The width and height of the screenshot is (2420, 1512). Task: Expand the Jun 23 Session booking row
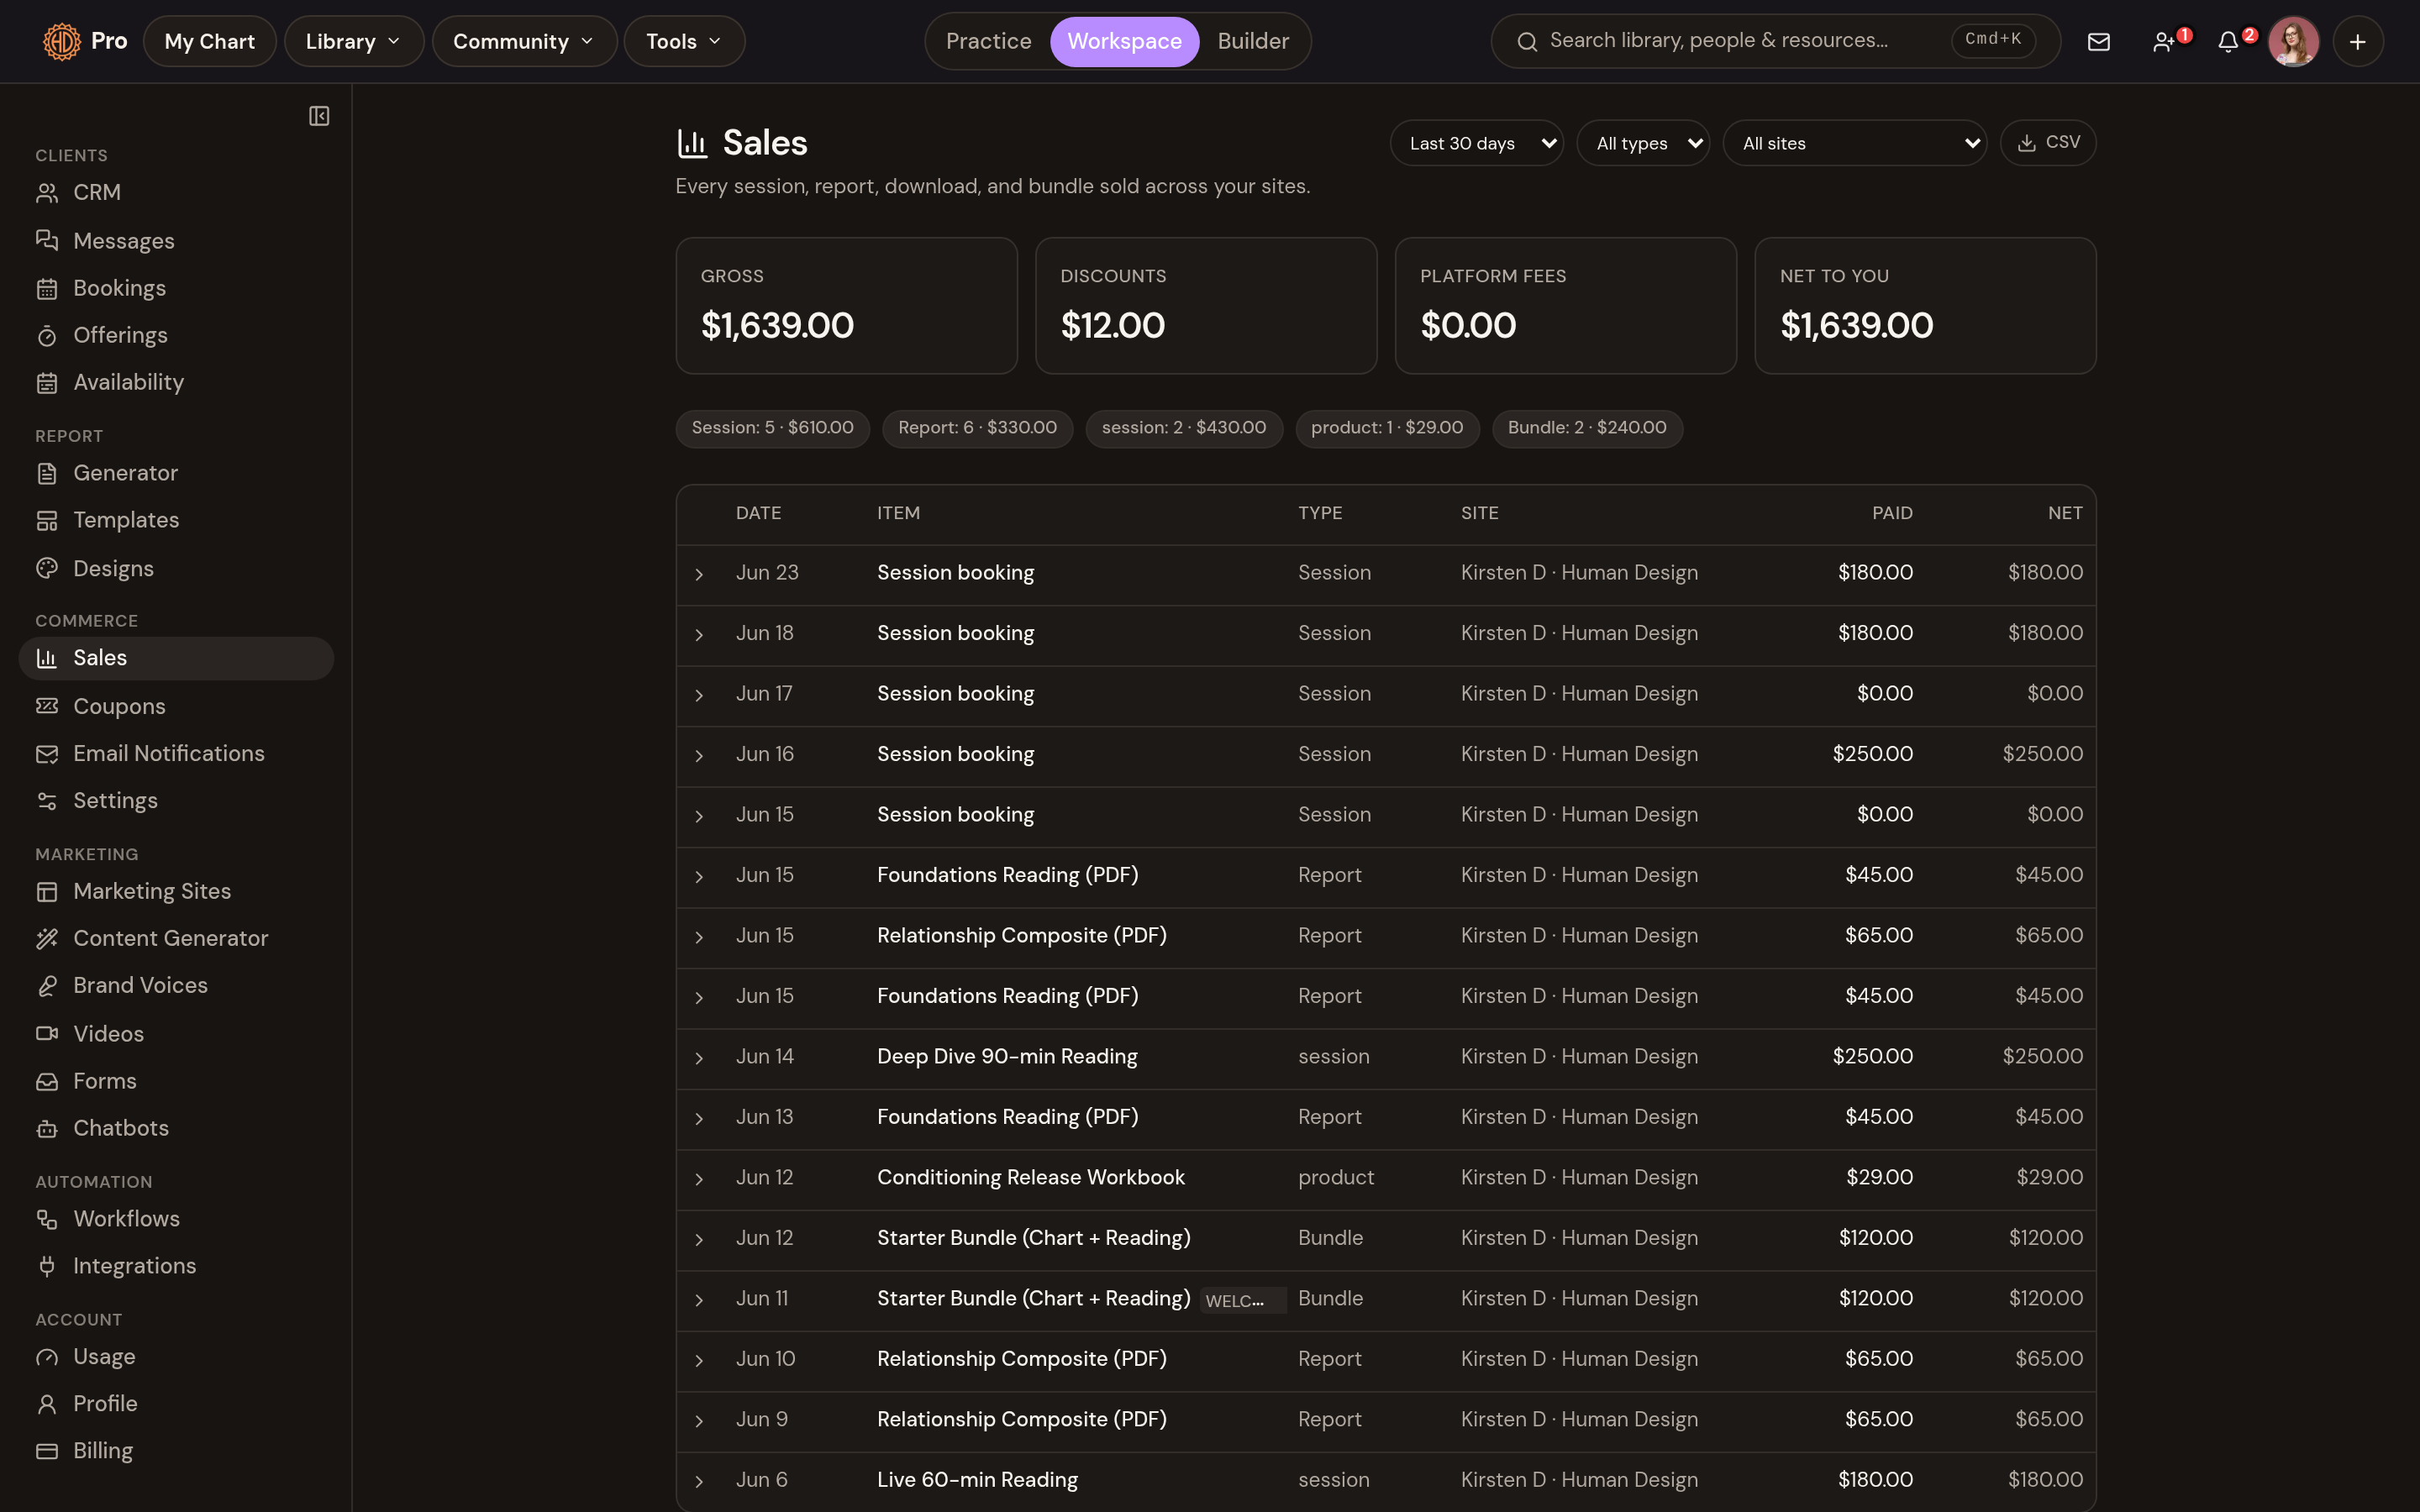tap(699, 574)
